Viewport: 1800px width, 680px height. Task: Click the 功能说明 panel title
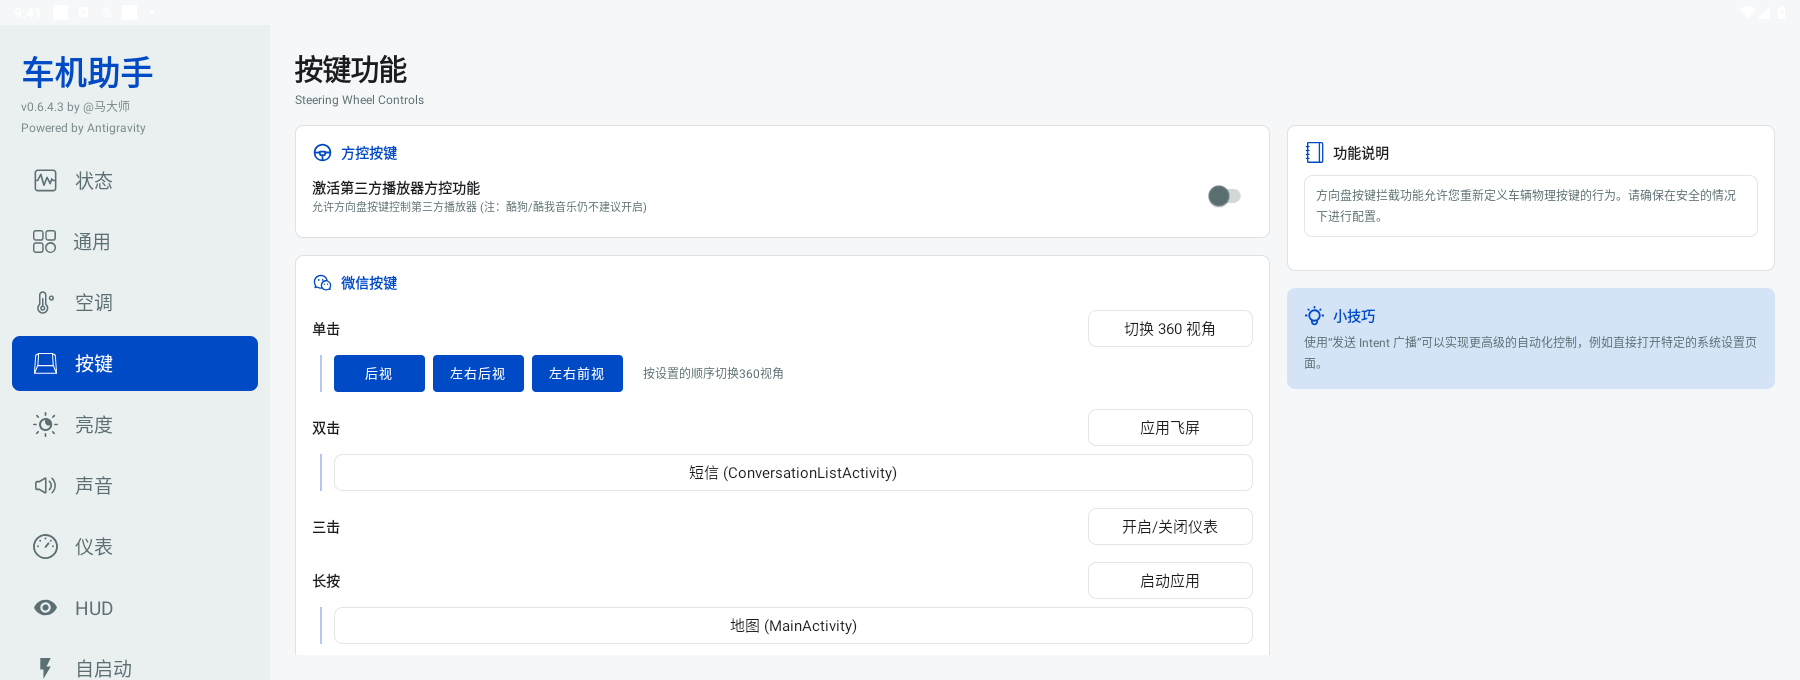tap(1361, 153)
